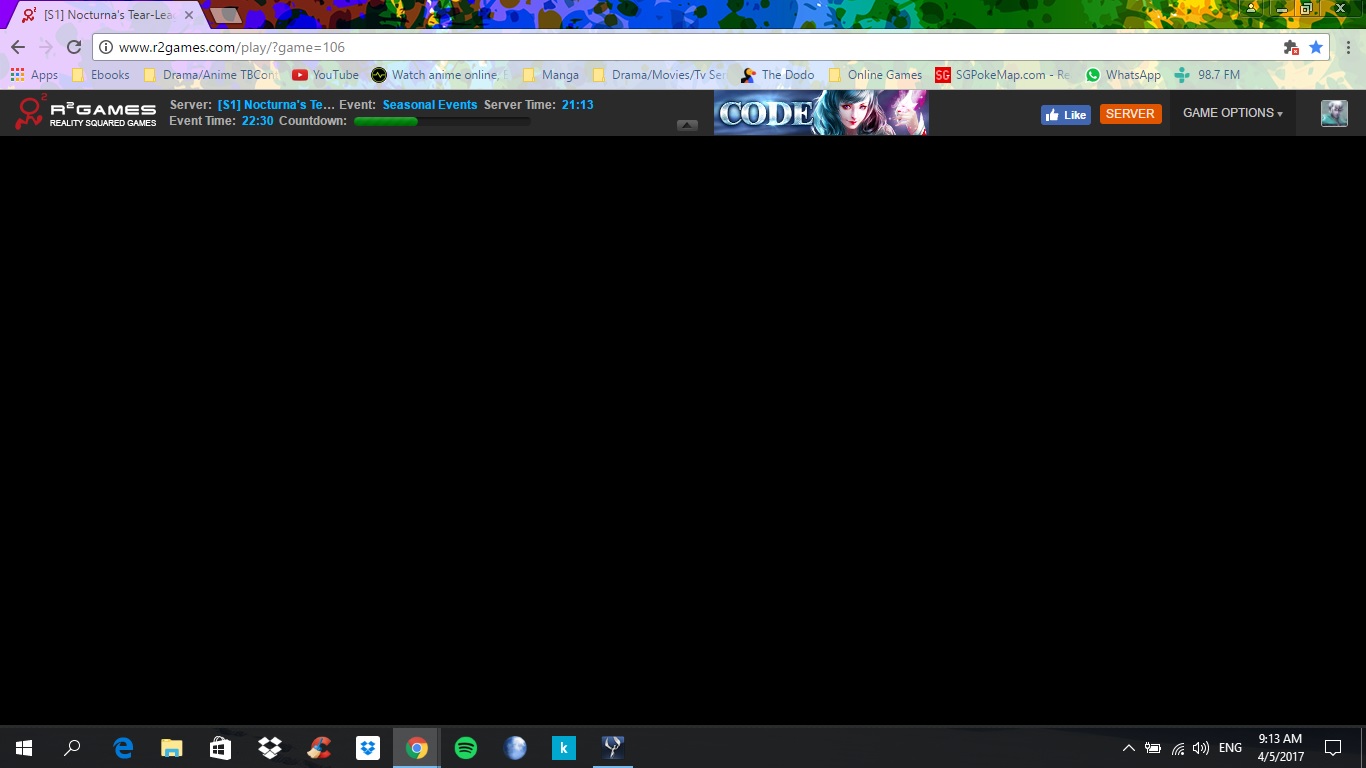Click the R2Games logo
The image size is (1366, 768).
(86, 113)
